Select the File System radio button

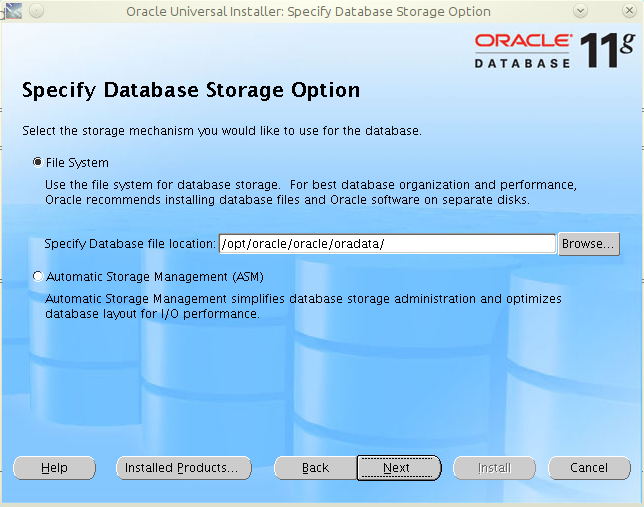tap(38, 162)
